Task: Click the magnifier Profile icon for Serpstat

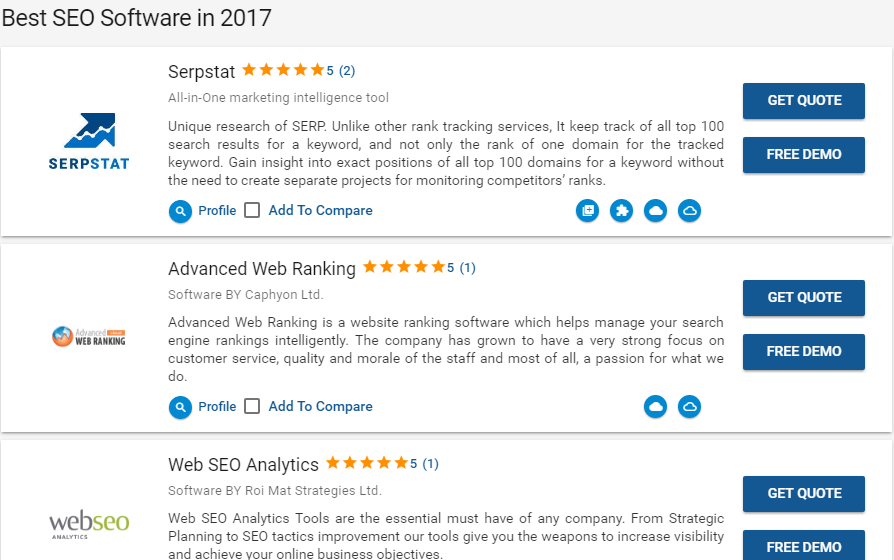Action: pos(180,212)
